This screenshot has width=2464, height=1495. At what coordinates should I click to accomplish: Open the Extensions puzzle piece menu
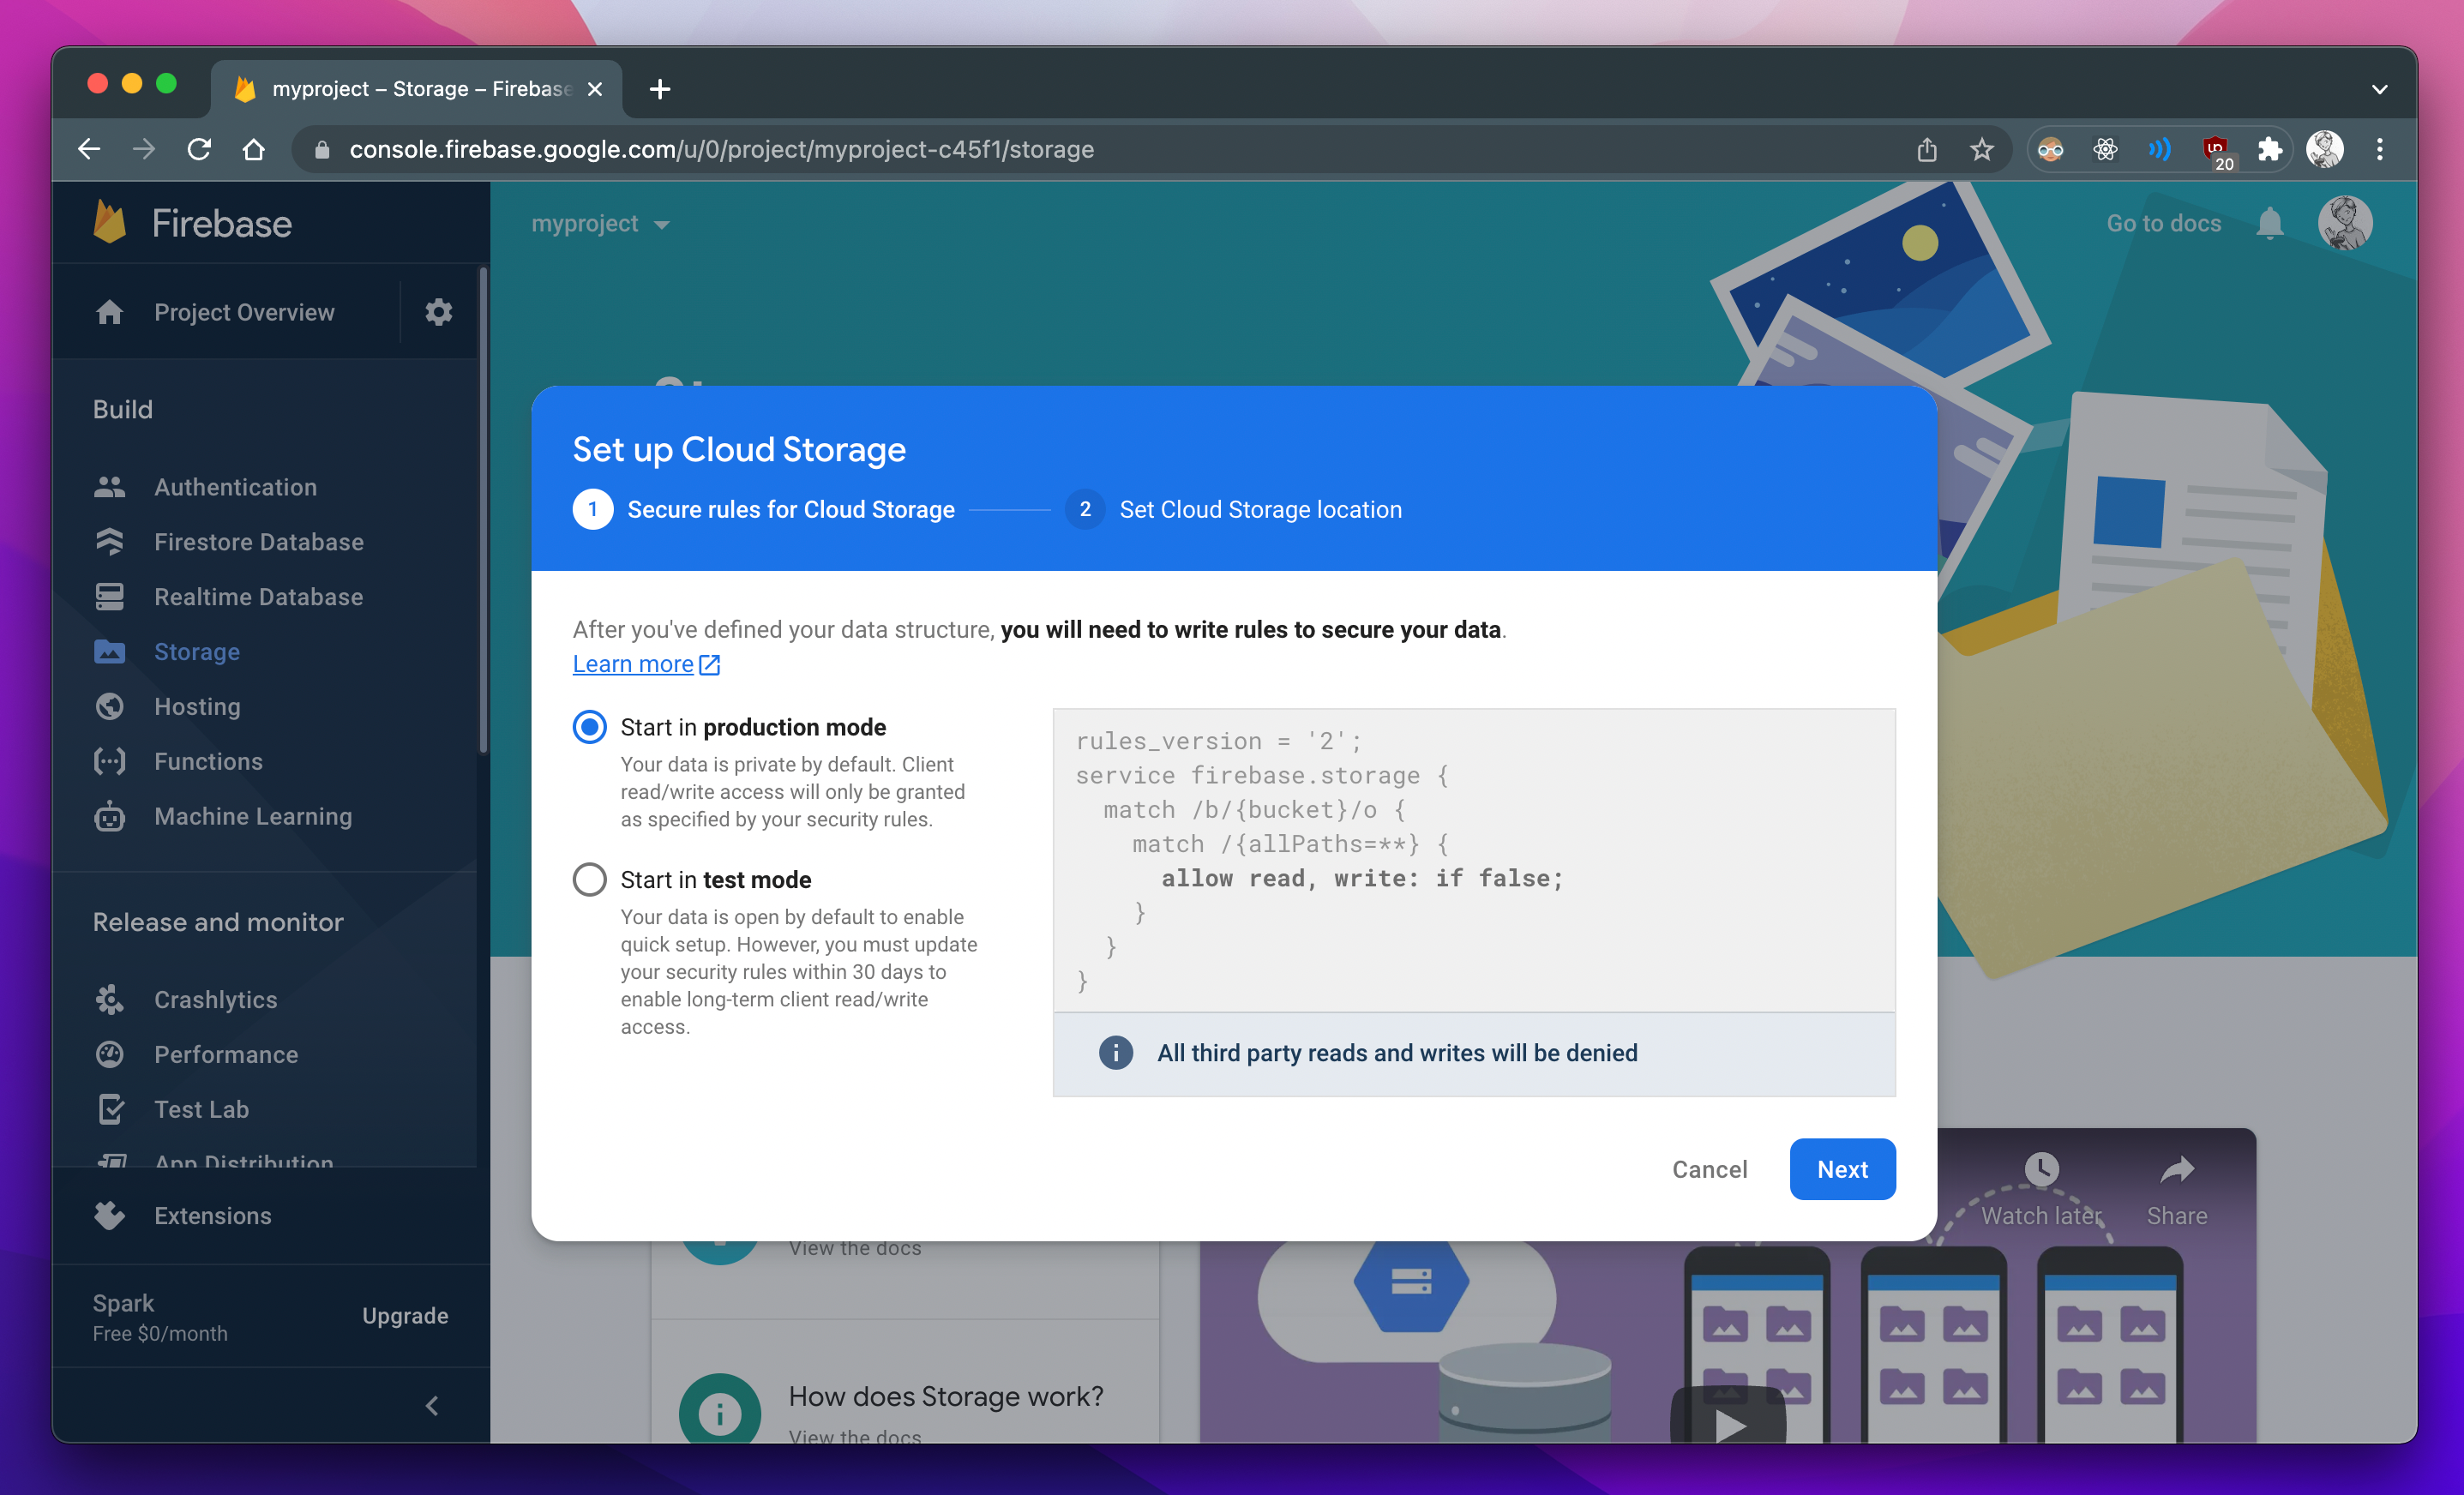(x=2270, y=150)
